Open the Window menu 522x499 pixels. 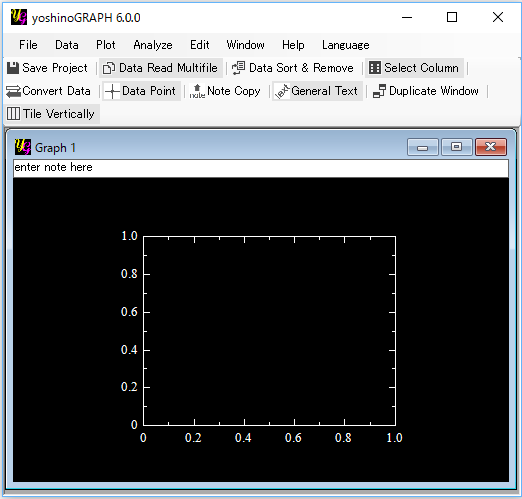245,45
